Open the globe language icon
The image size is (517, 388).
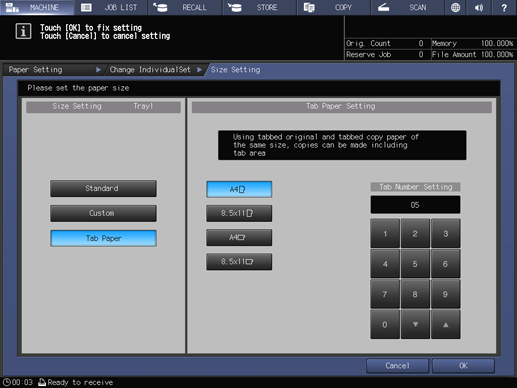coord(455,7)
